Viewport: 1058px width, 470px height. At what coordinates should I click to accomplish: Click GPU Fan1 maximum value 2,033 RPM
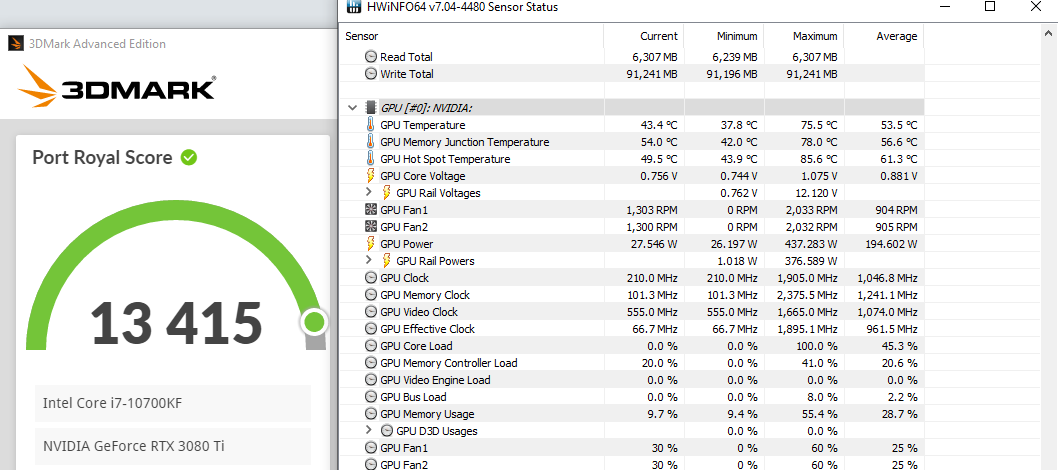[x=812, y=210]
